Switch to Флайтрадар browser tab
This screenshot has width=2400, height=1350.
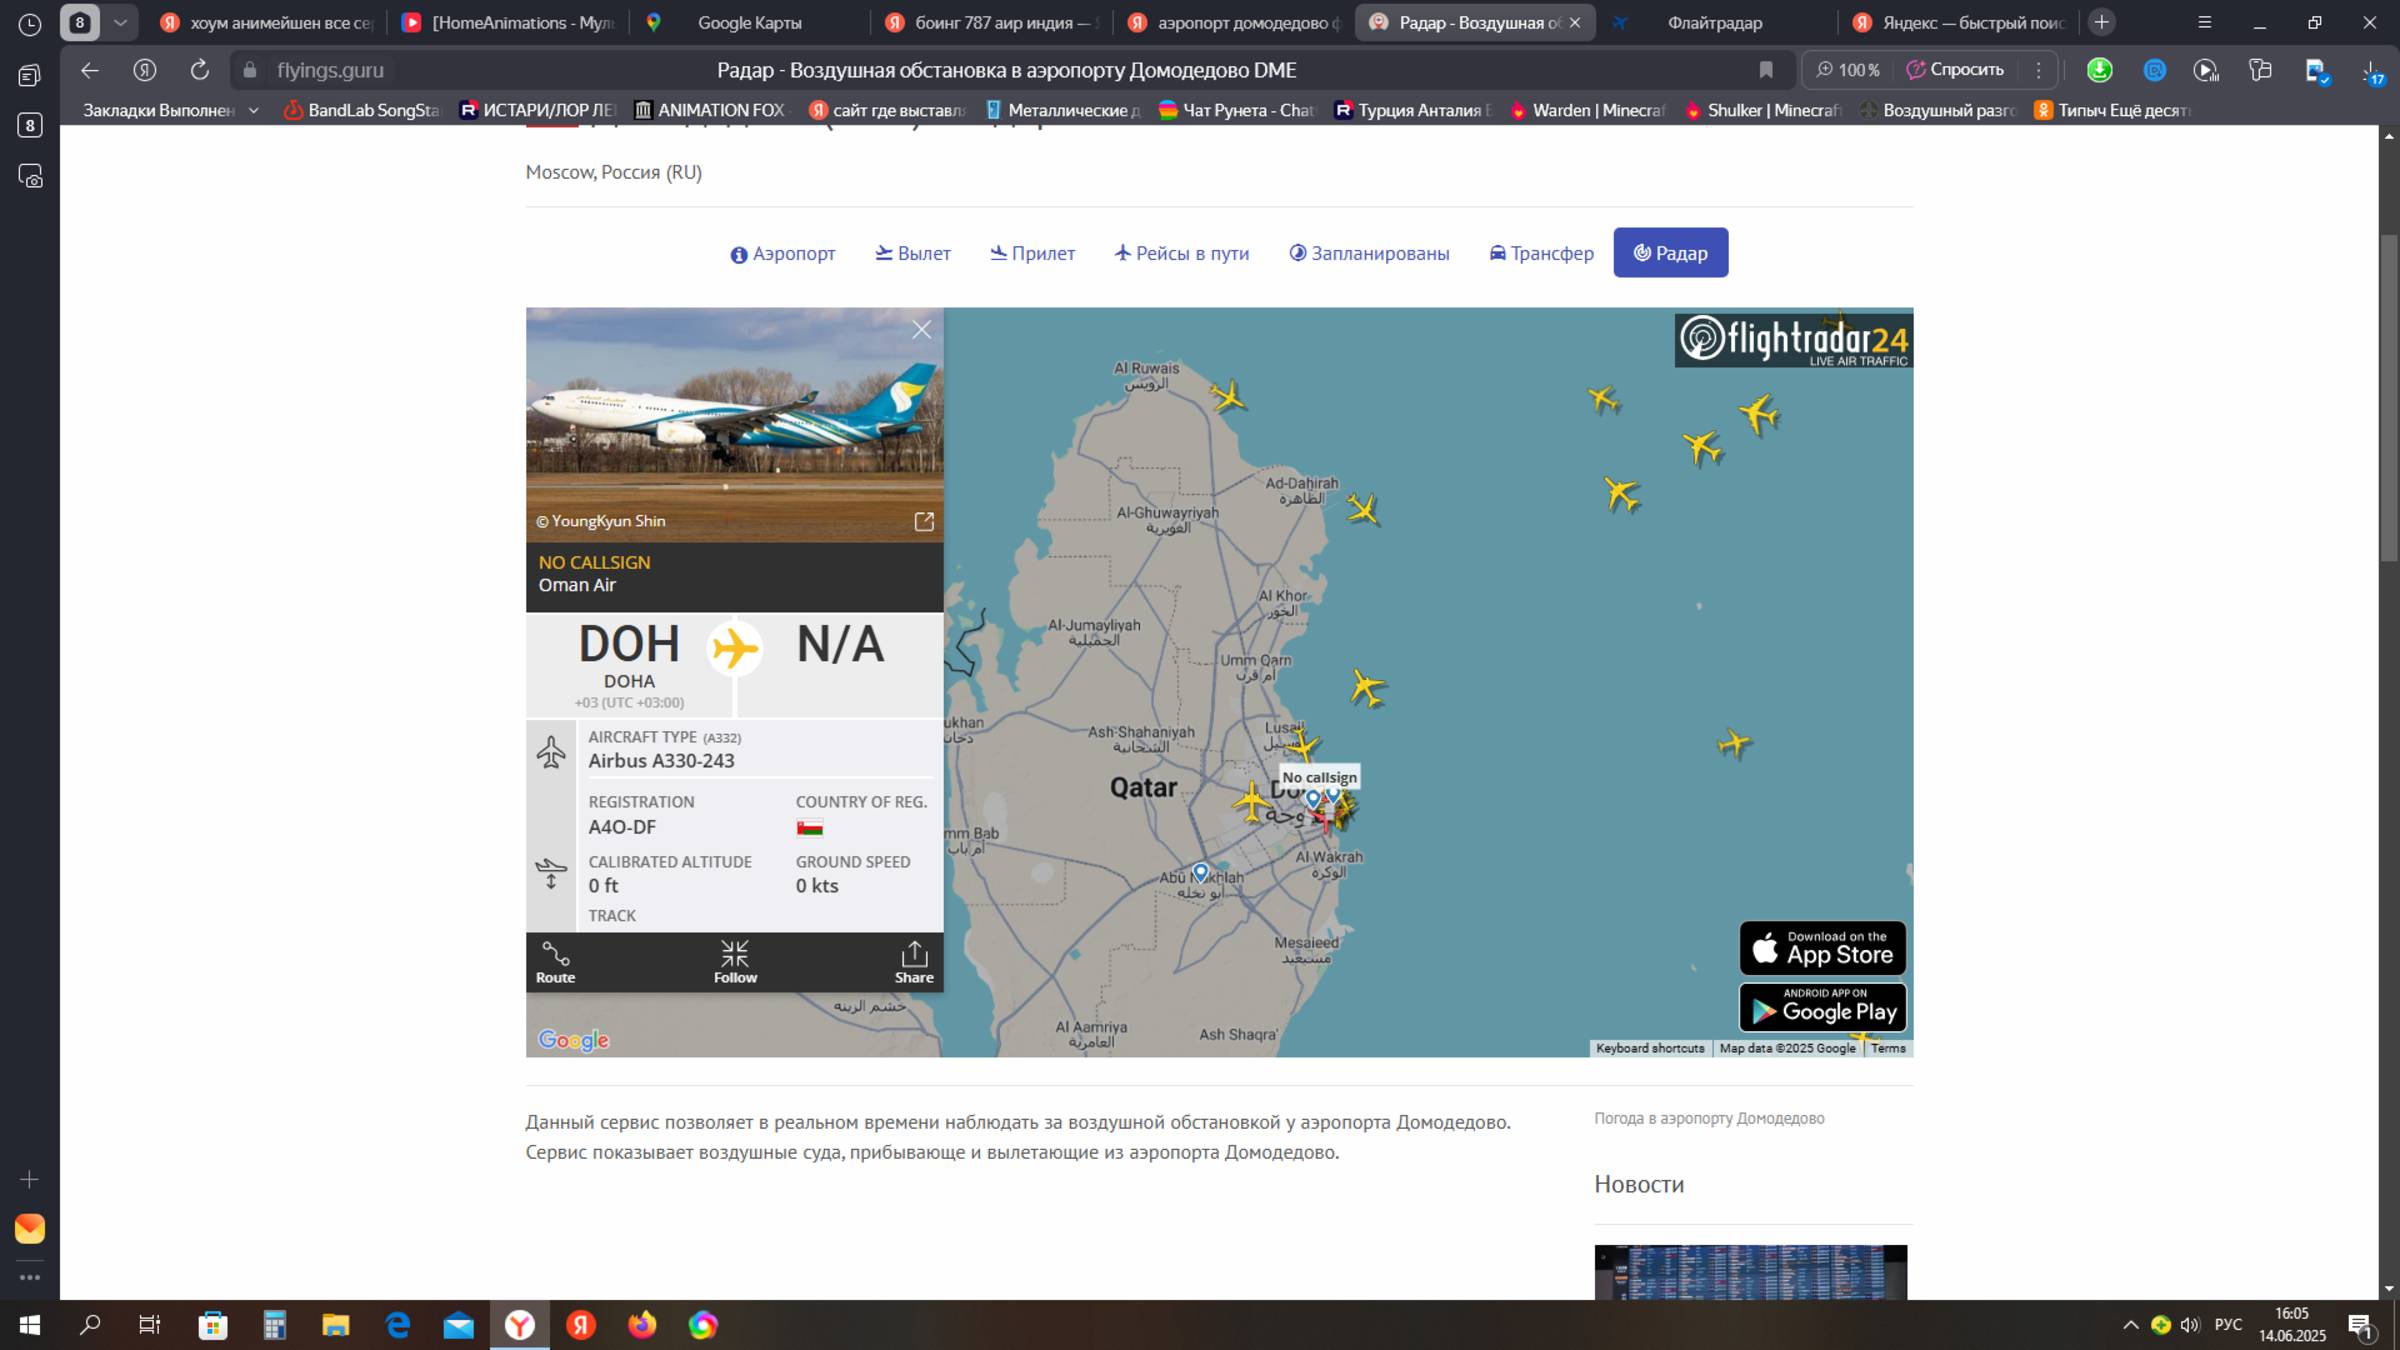[1714, 22]
